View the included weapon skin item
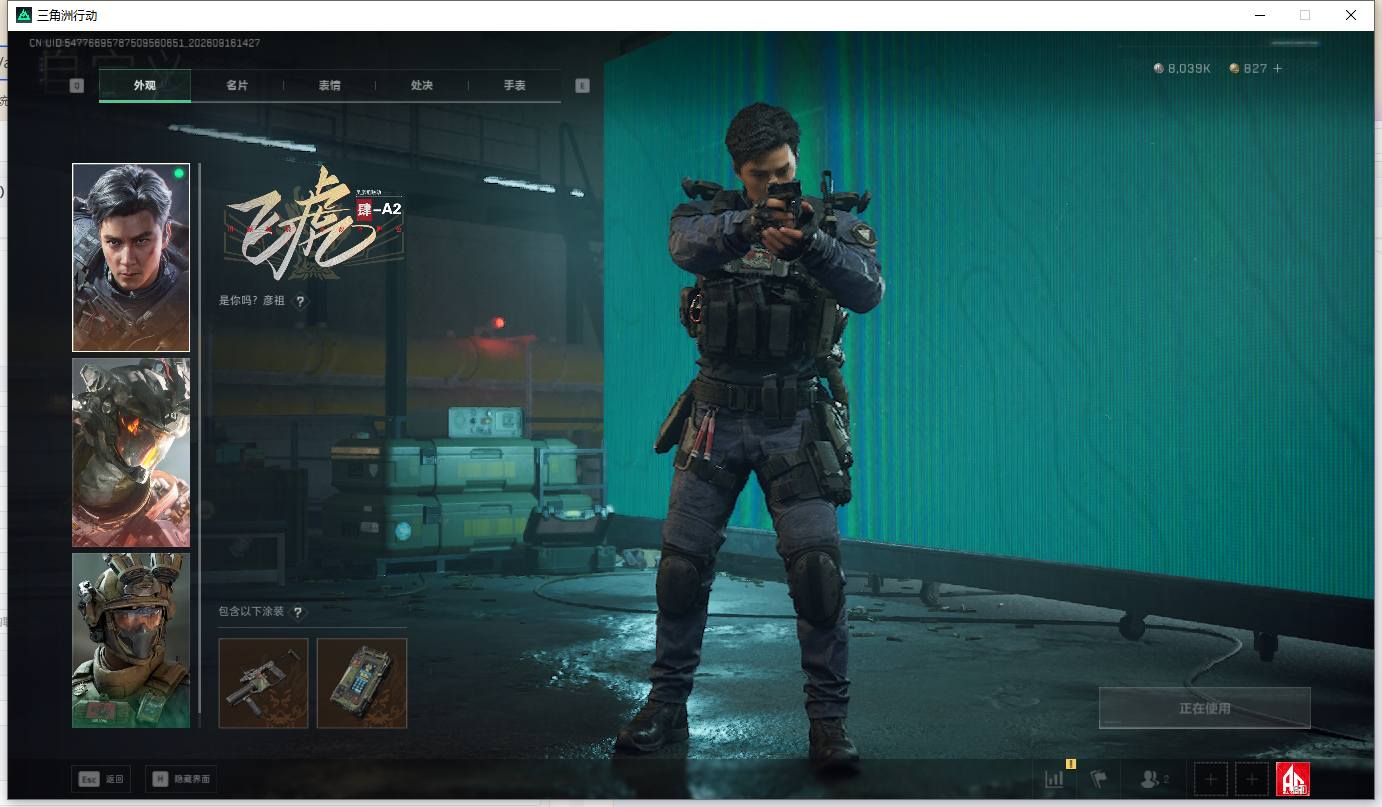Screen dimensions: 1382x807 pos(263,683)
